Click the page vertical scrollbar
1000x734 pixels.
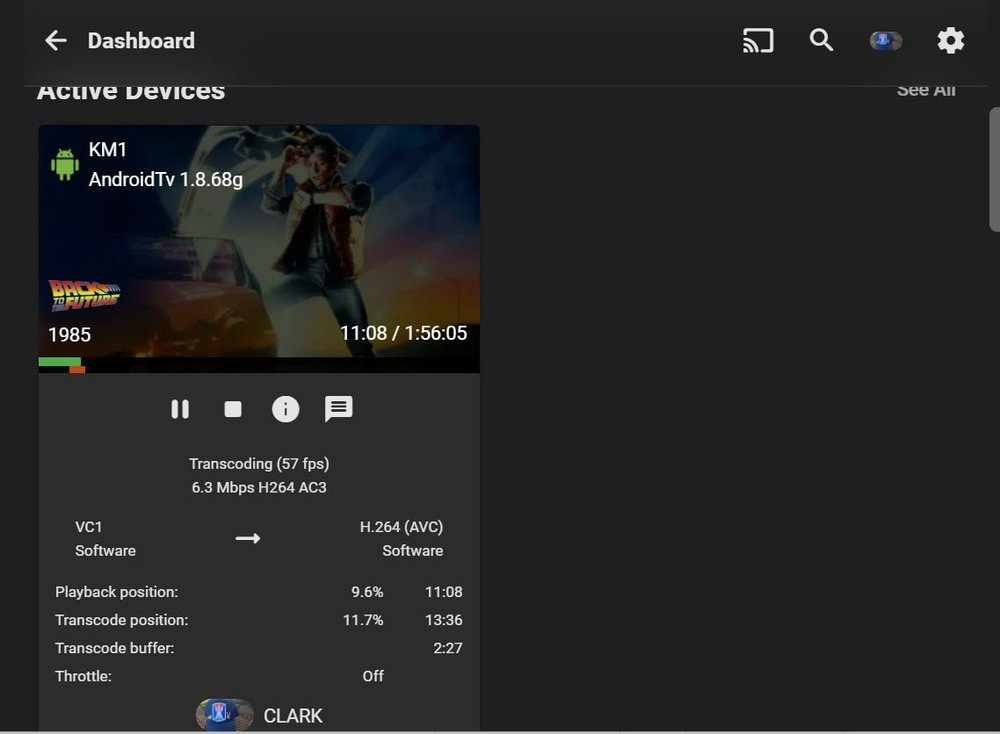(x=994, y=169)
